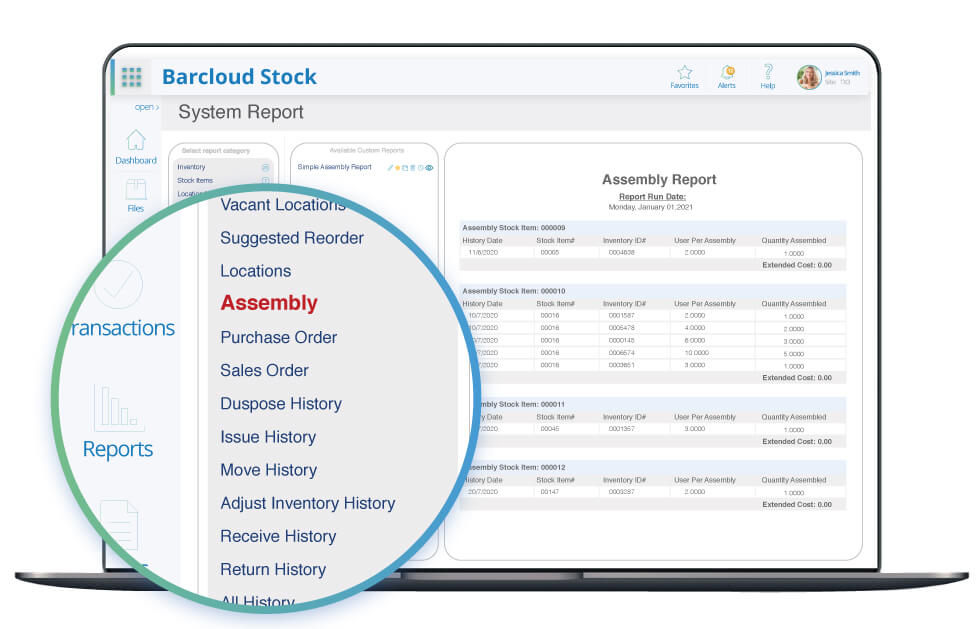Image resolution: width=977 pixels, height=629 pixels.
Task: Edit Simple Assembly Report with pencil icon
Action: click(390, 168)
